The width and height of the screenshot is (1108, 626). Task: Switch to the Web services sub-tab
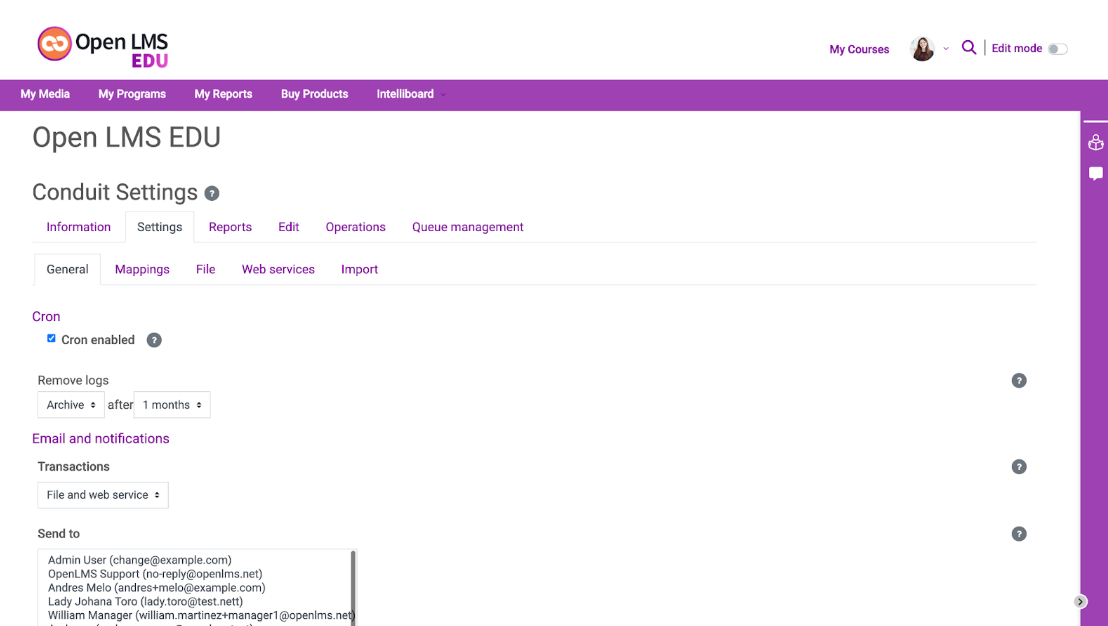coord(278,269)
